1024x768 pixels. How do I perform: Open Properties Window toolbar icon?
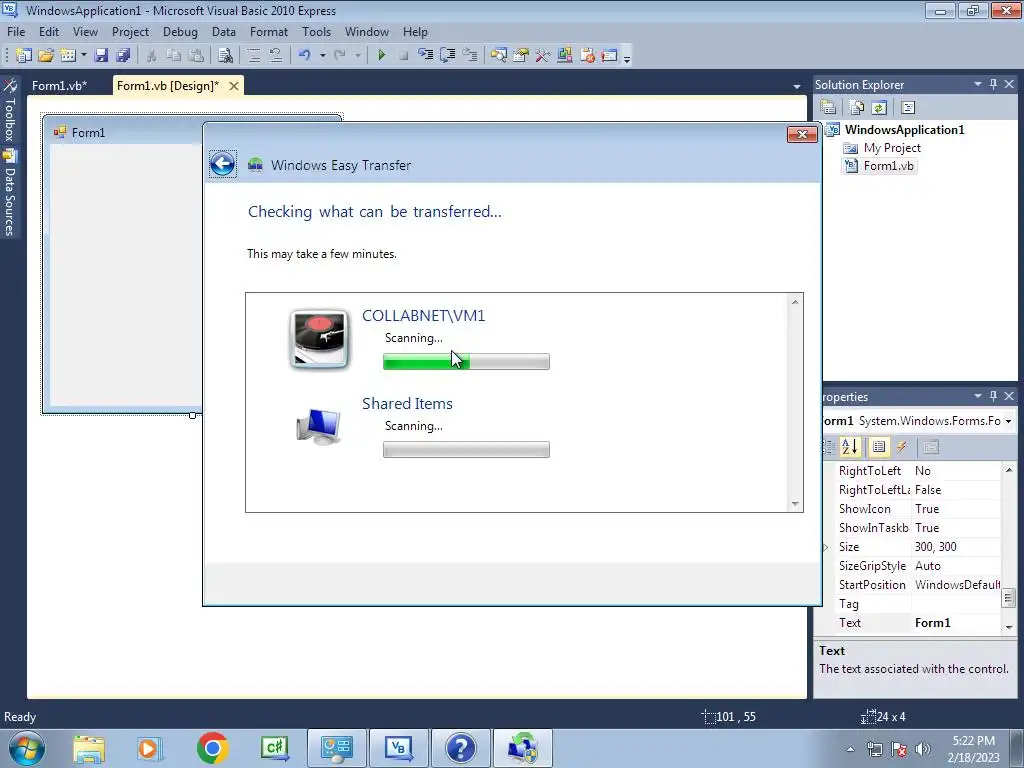pos(521,56)
